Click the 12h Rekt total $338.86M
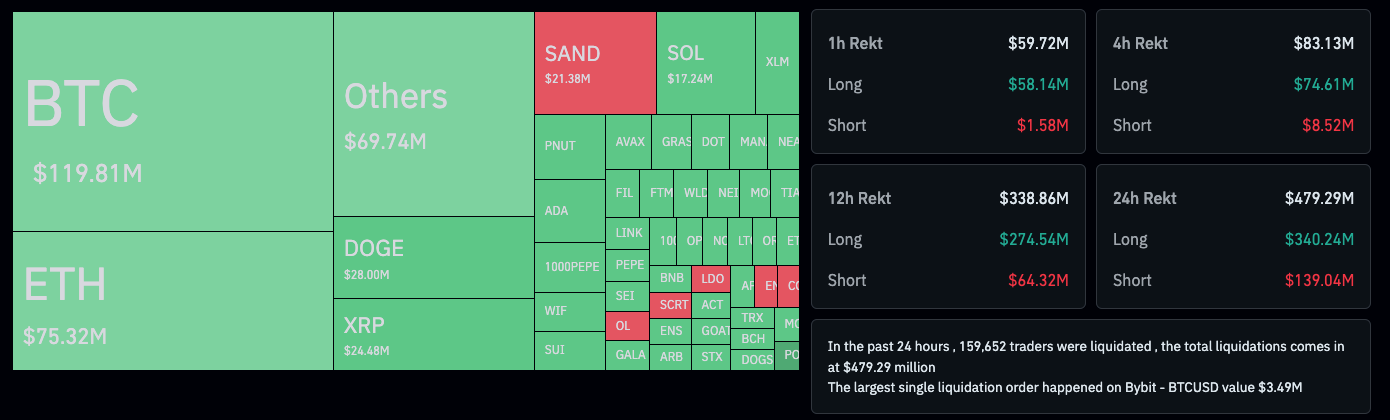1390x420 pixels. tap(1034, 198)
